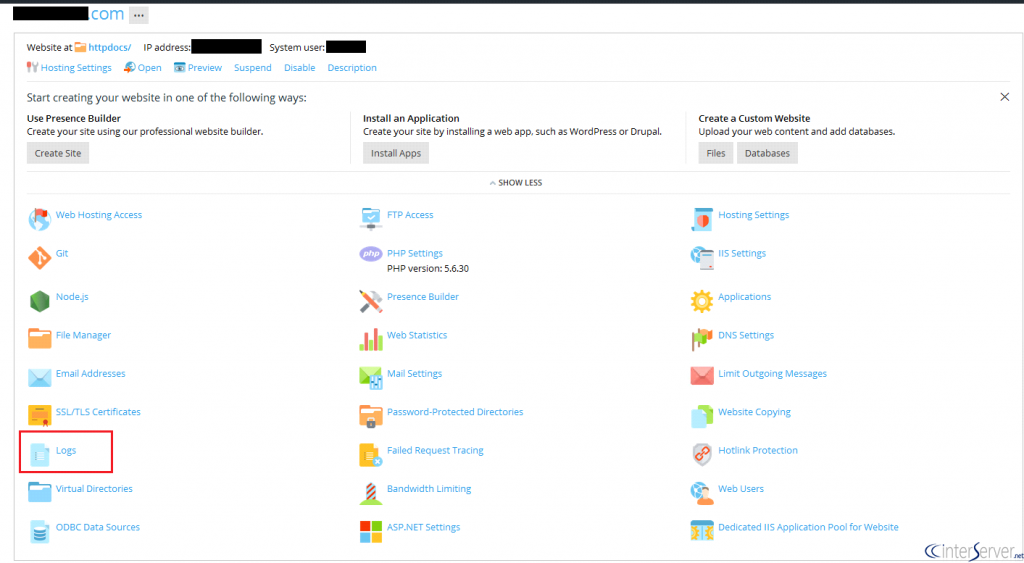Click the Disable link

pos(300,68)
